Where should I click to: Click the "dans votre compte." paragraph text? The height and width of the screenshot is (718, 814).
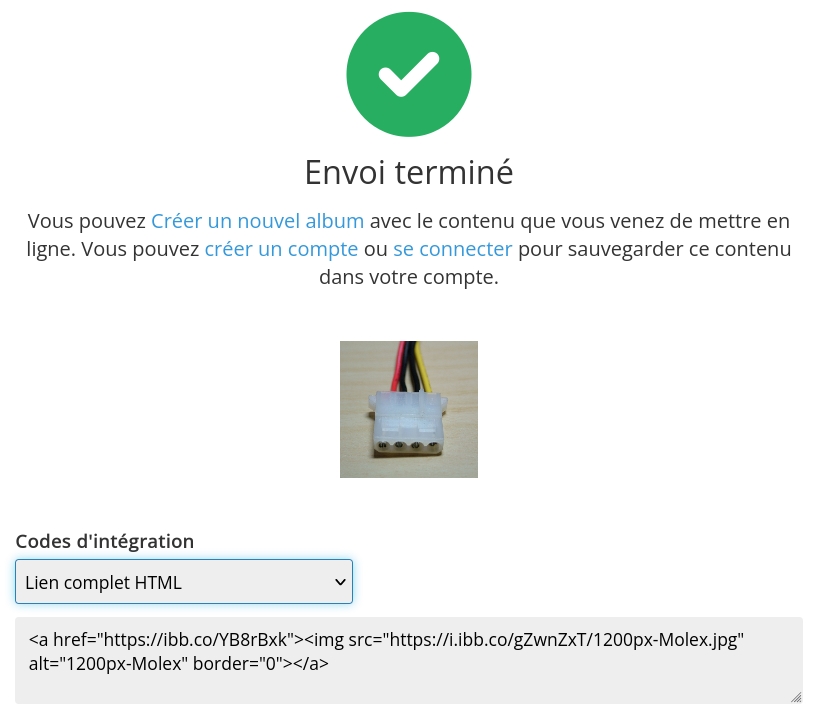(408, 277)
